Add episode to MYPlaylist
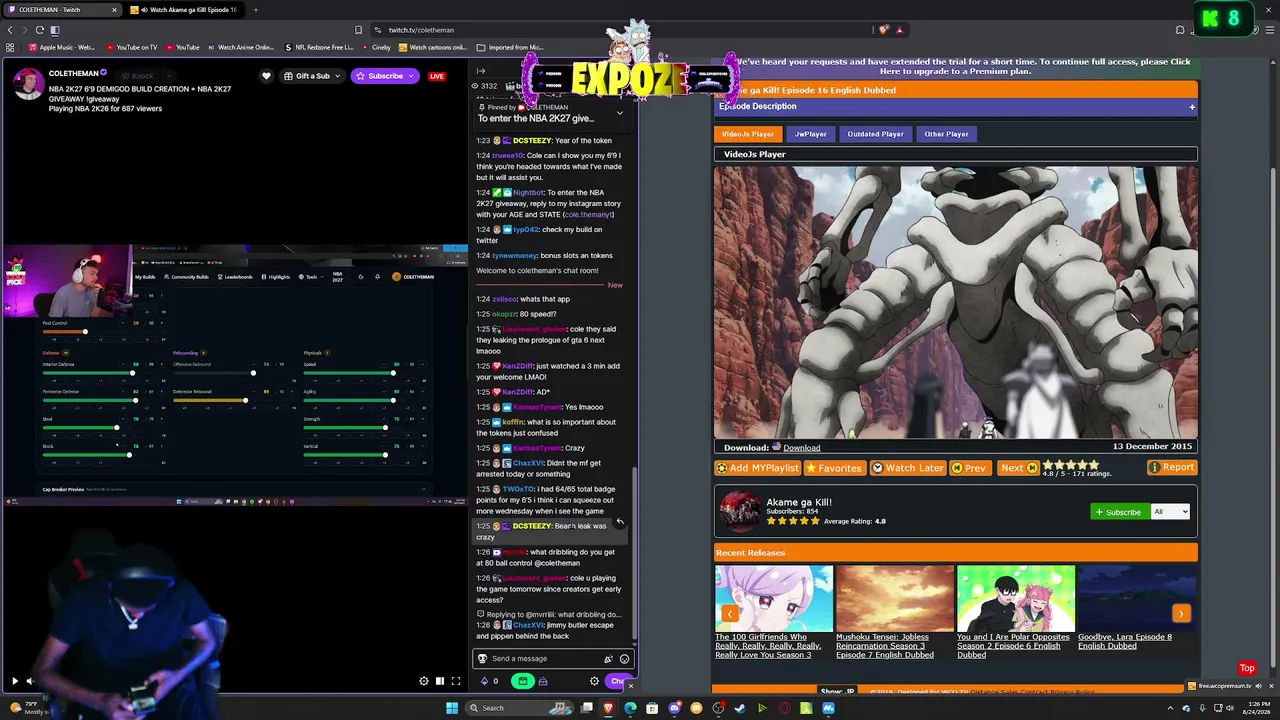Viewport: 1280px width, 720px height. coord(757,468)
